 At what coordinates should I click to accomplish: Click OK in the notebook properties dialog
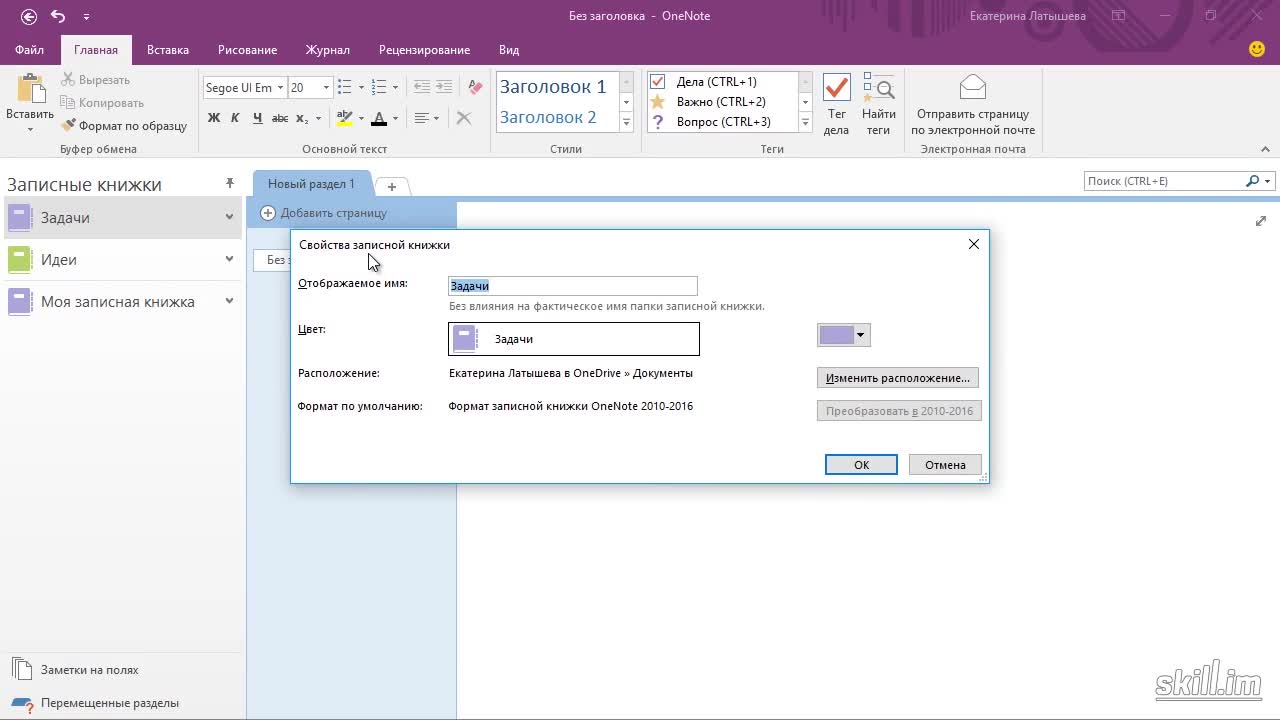(861, 465)
